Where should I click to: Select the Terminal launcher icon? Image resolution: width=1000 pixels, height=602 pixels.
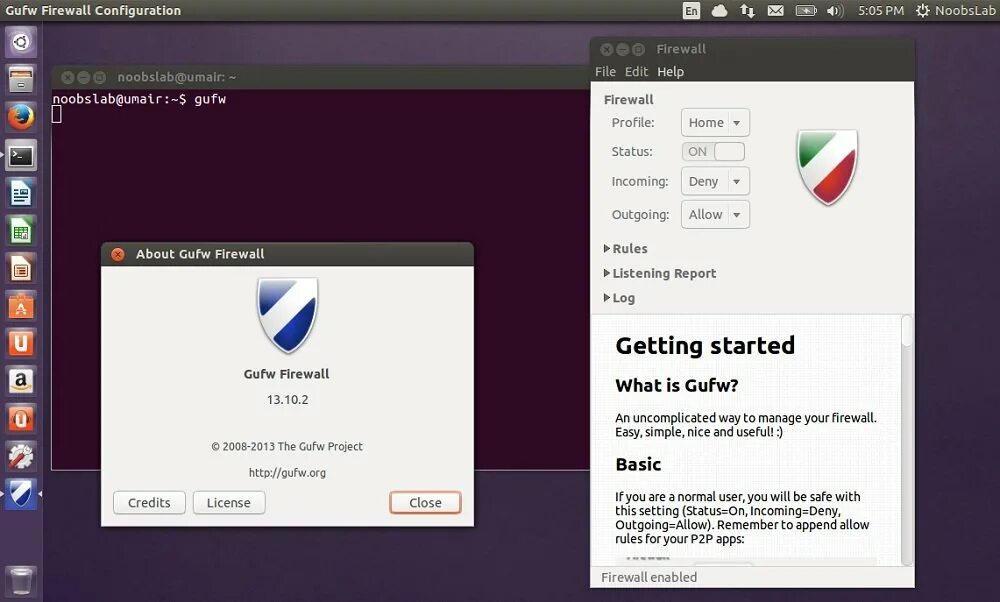tap(21, 156)
